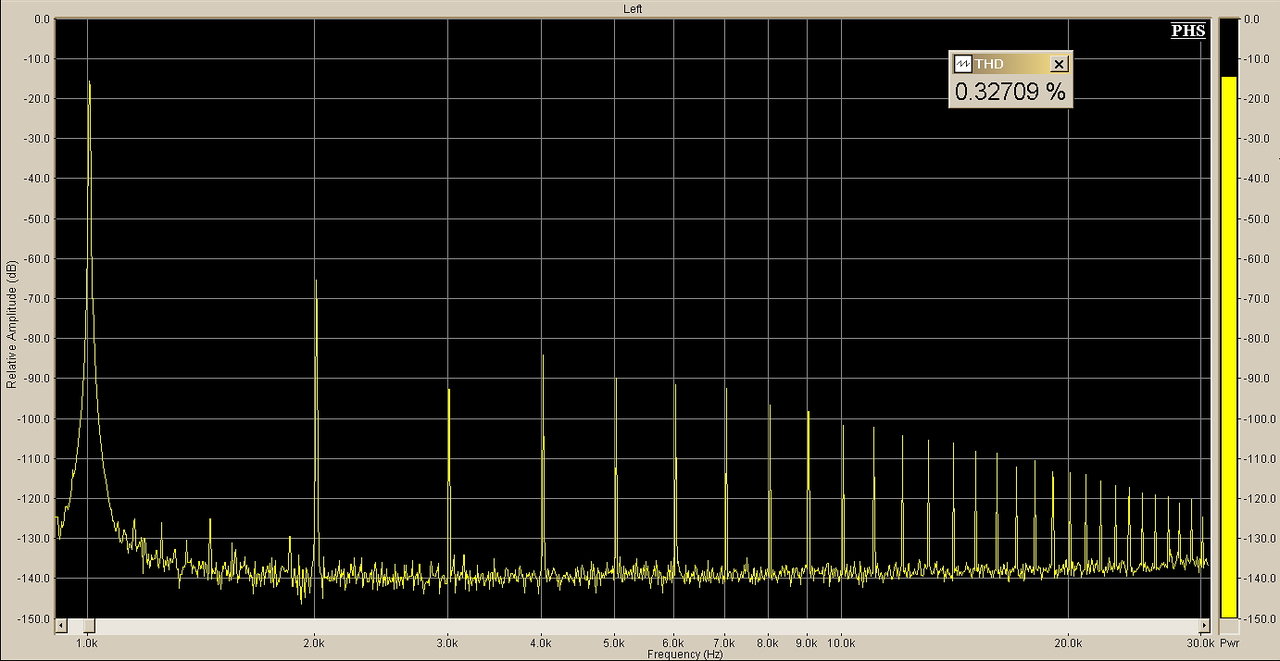Click the PHS button in the plot corner
The width and height of the screenshot is (1280, 661).
click(x=1188, y=31)
